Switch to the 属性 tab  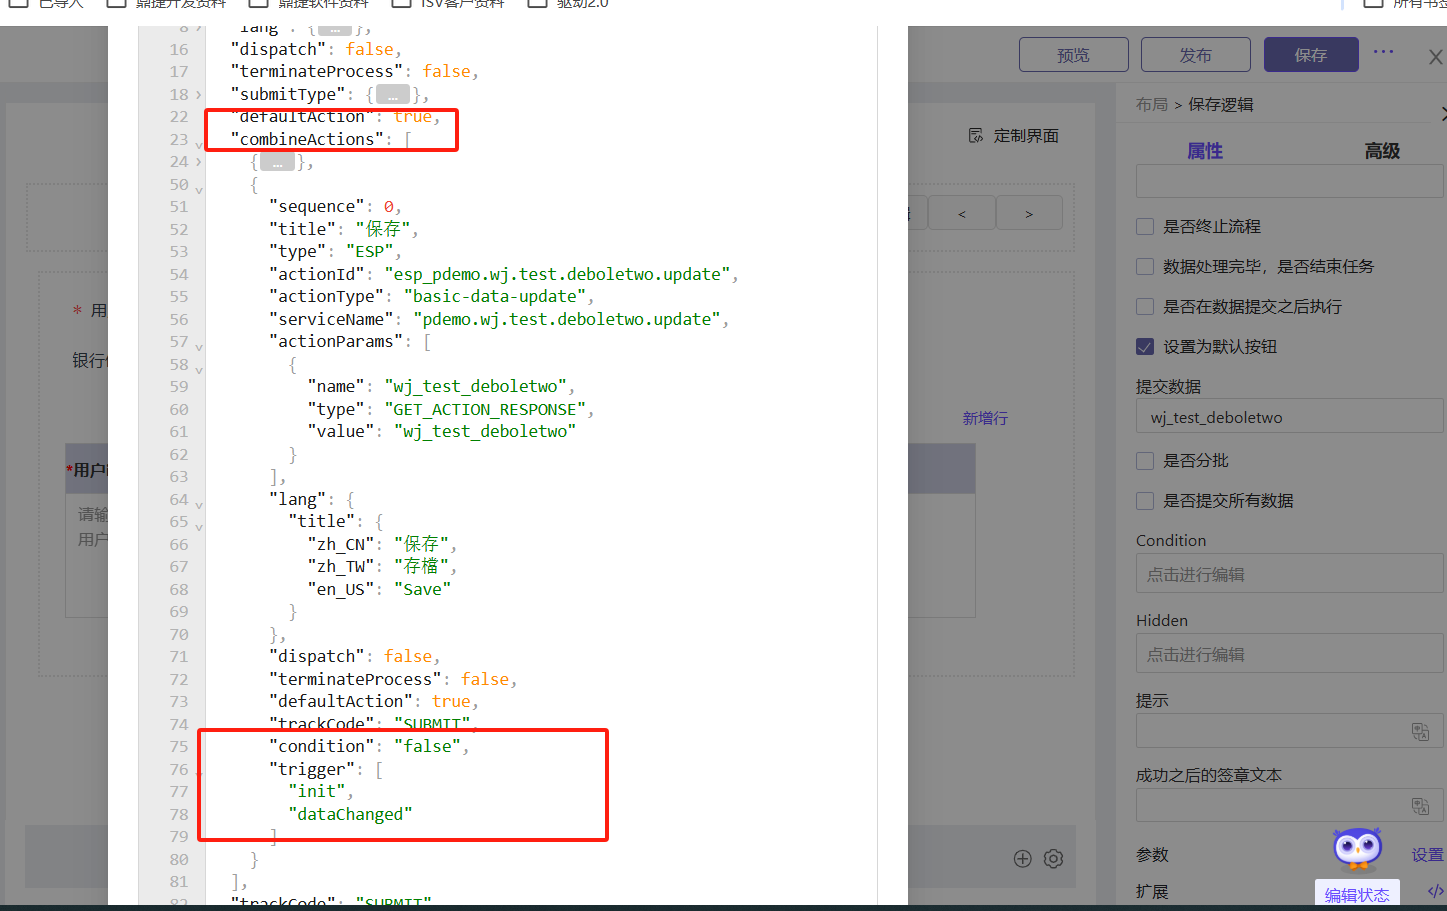(1204, 151)
